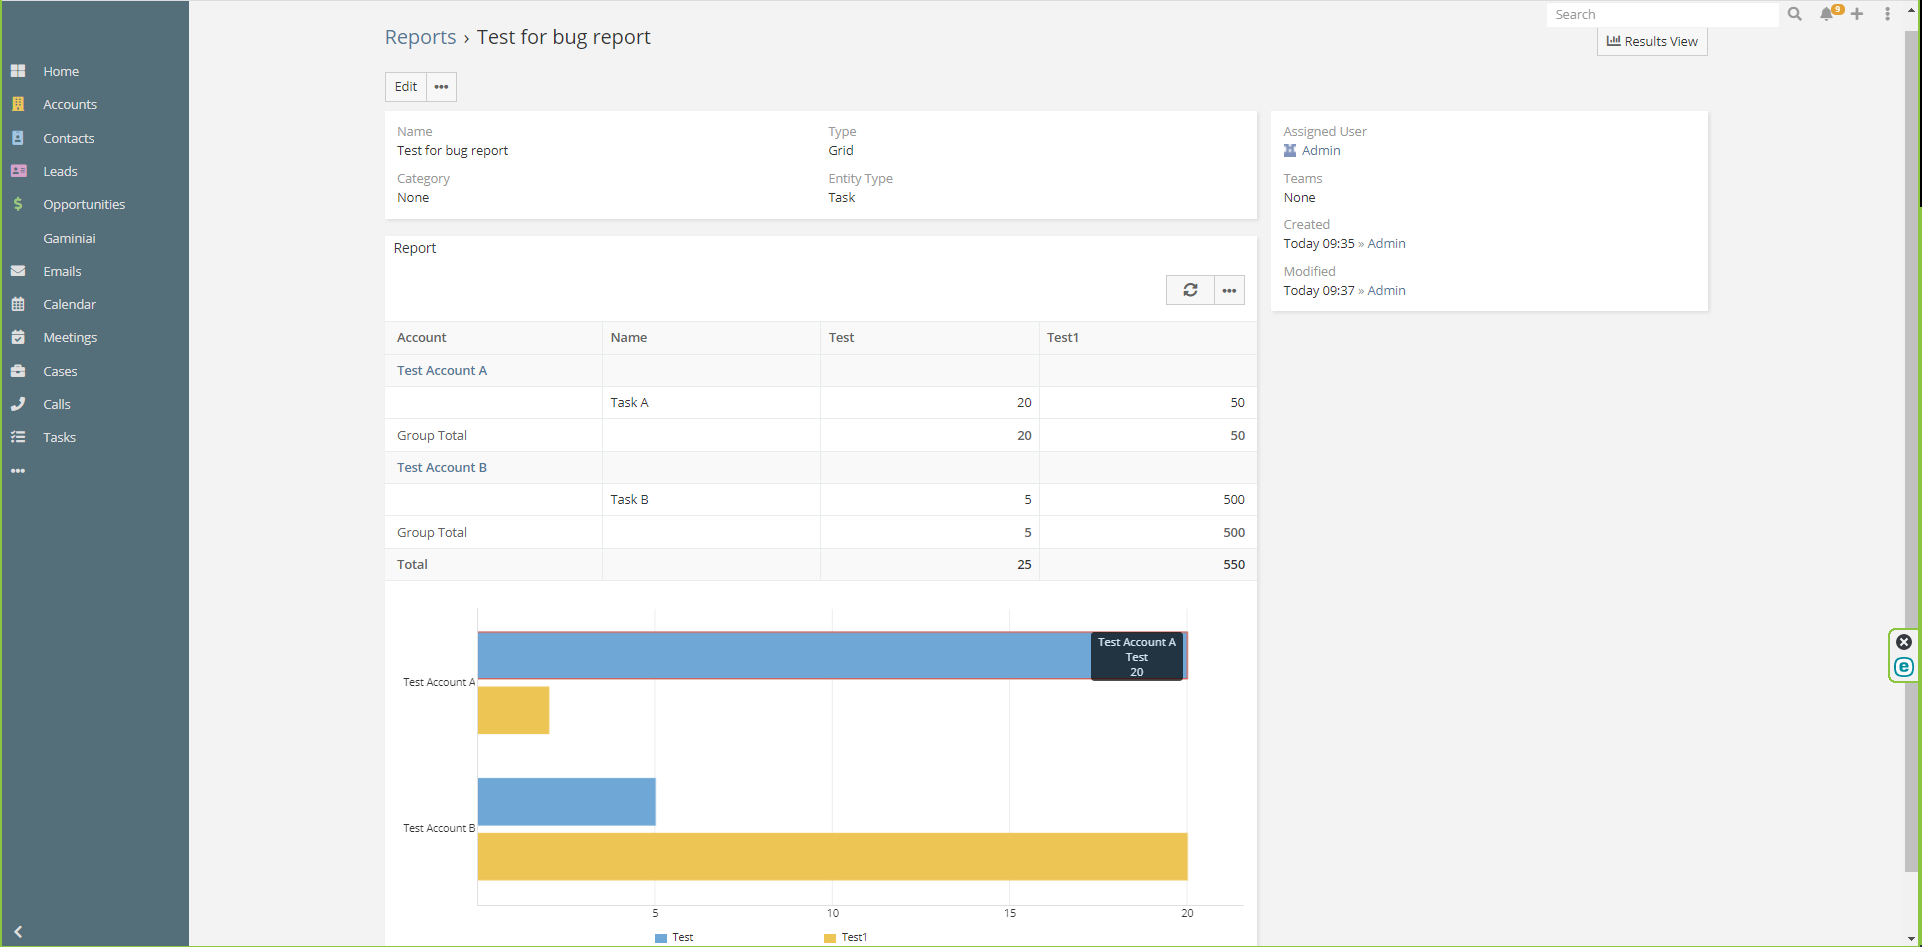Click the quick create plus icon
The height and width of the screenshot is (947, 1922).
pos(1857,14)
